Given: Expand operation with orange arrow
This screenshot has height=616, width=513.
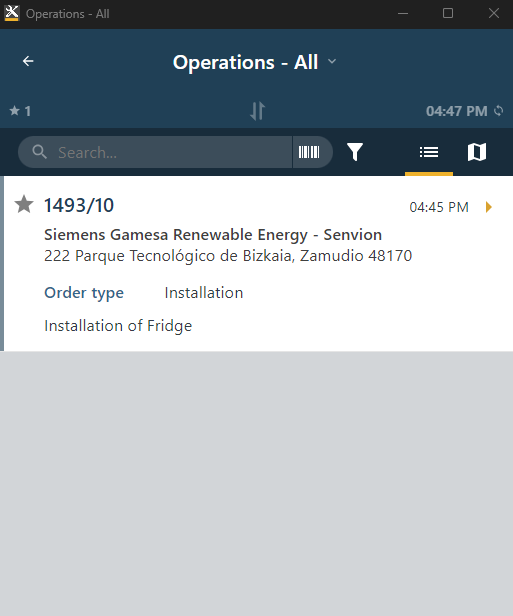Looking at the screenshot, I should click(x=489, y=207).
